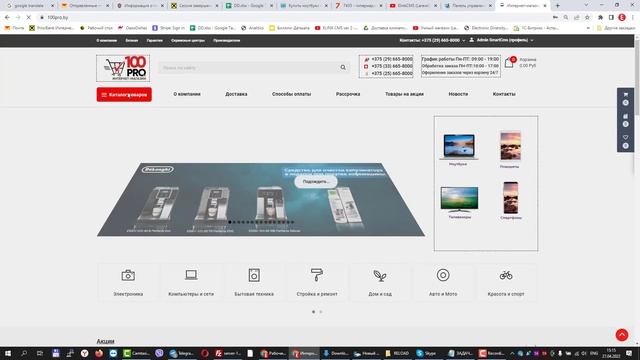Click the Delonghi coffee machines banner
The image size is (640, 360).
click(261, 200)
